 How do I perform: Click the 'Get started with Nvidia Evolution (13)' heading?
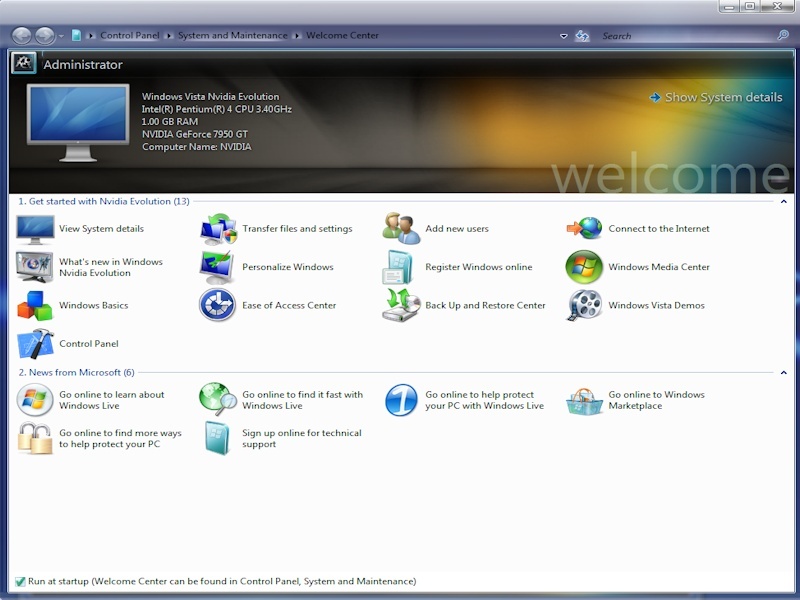[104, 201]
